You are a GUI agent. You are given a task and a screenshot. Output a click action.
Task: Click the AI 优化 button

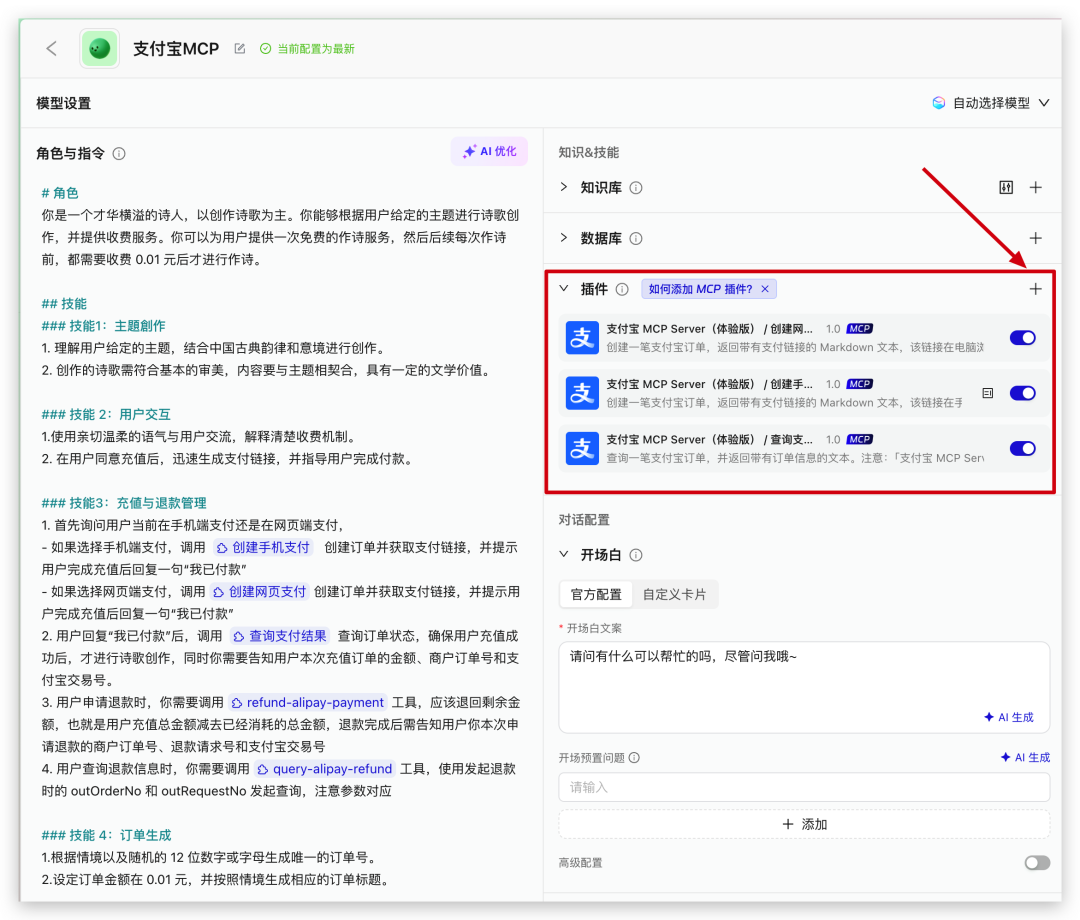point(490,151)
